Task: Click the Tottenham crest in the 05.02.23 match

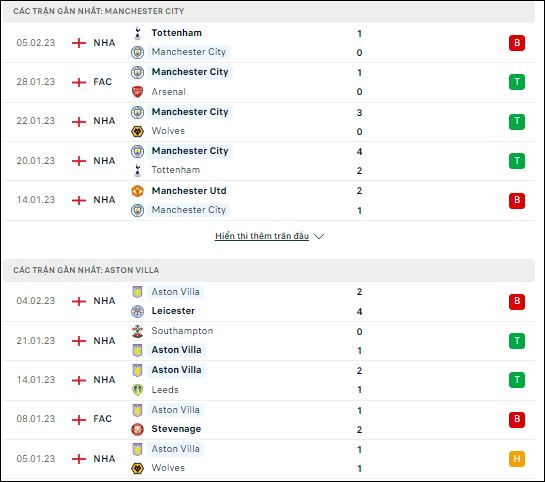Action: [x=138, y=33]
